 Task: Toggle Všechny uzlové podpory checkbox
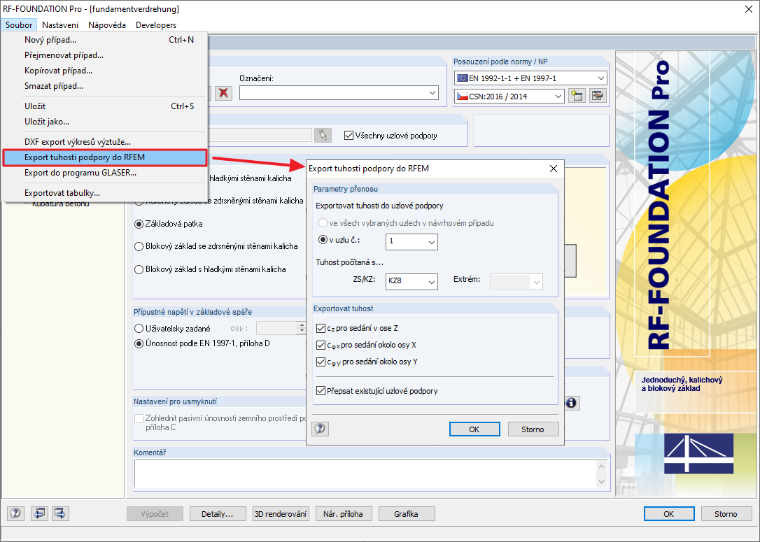[x=348, y=136]
